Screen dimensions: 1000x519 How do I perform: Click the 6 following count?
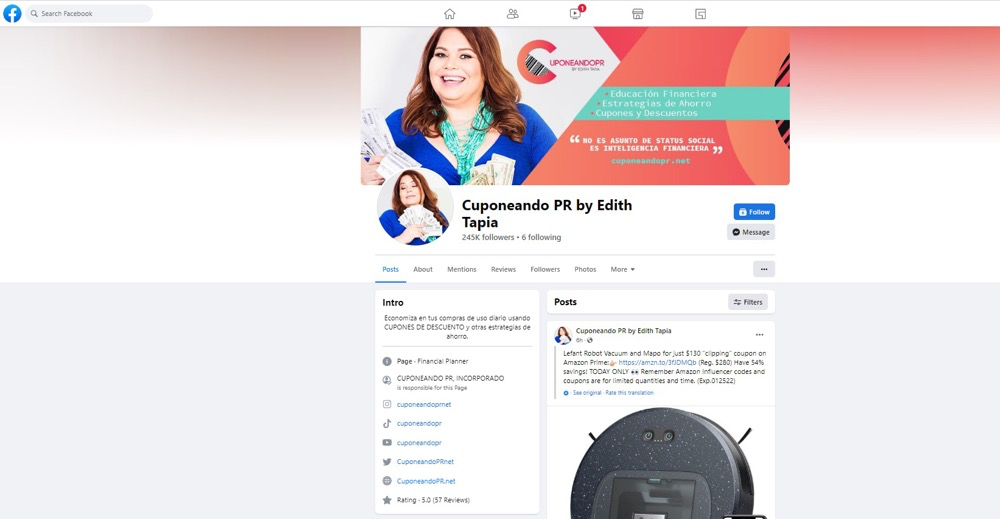(541, 237)
